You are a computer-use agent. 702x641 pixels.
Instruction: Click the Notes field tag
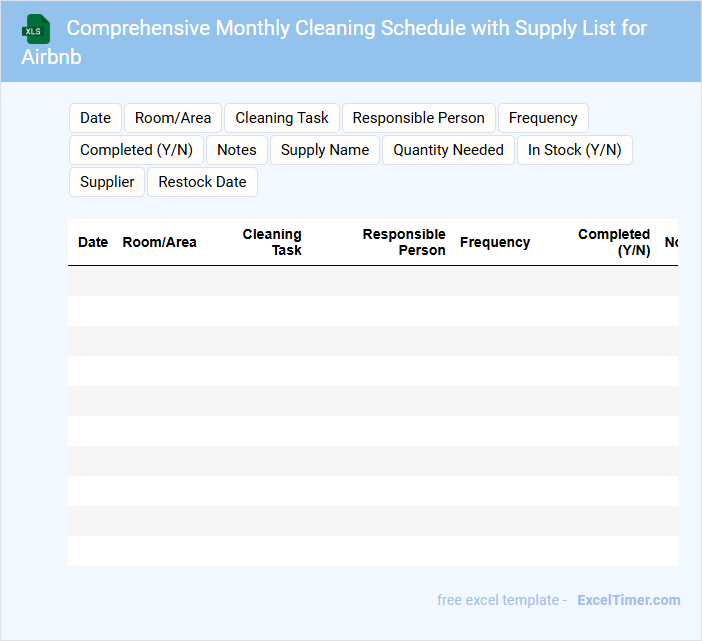tap(237, 150)
